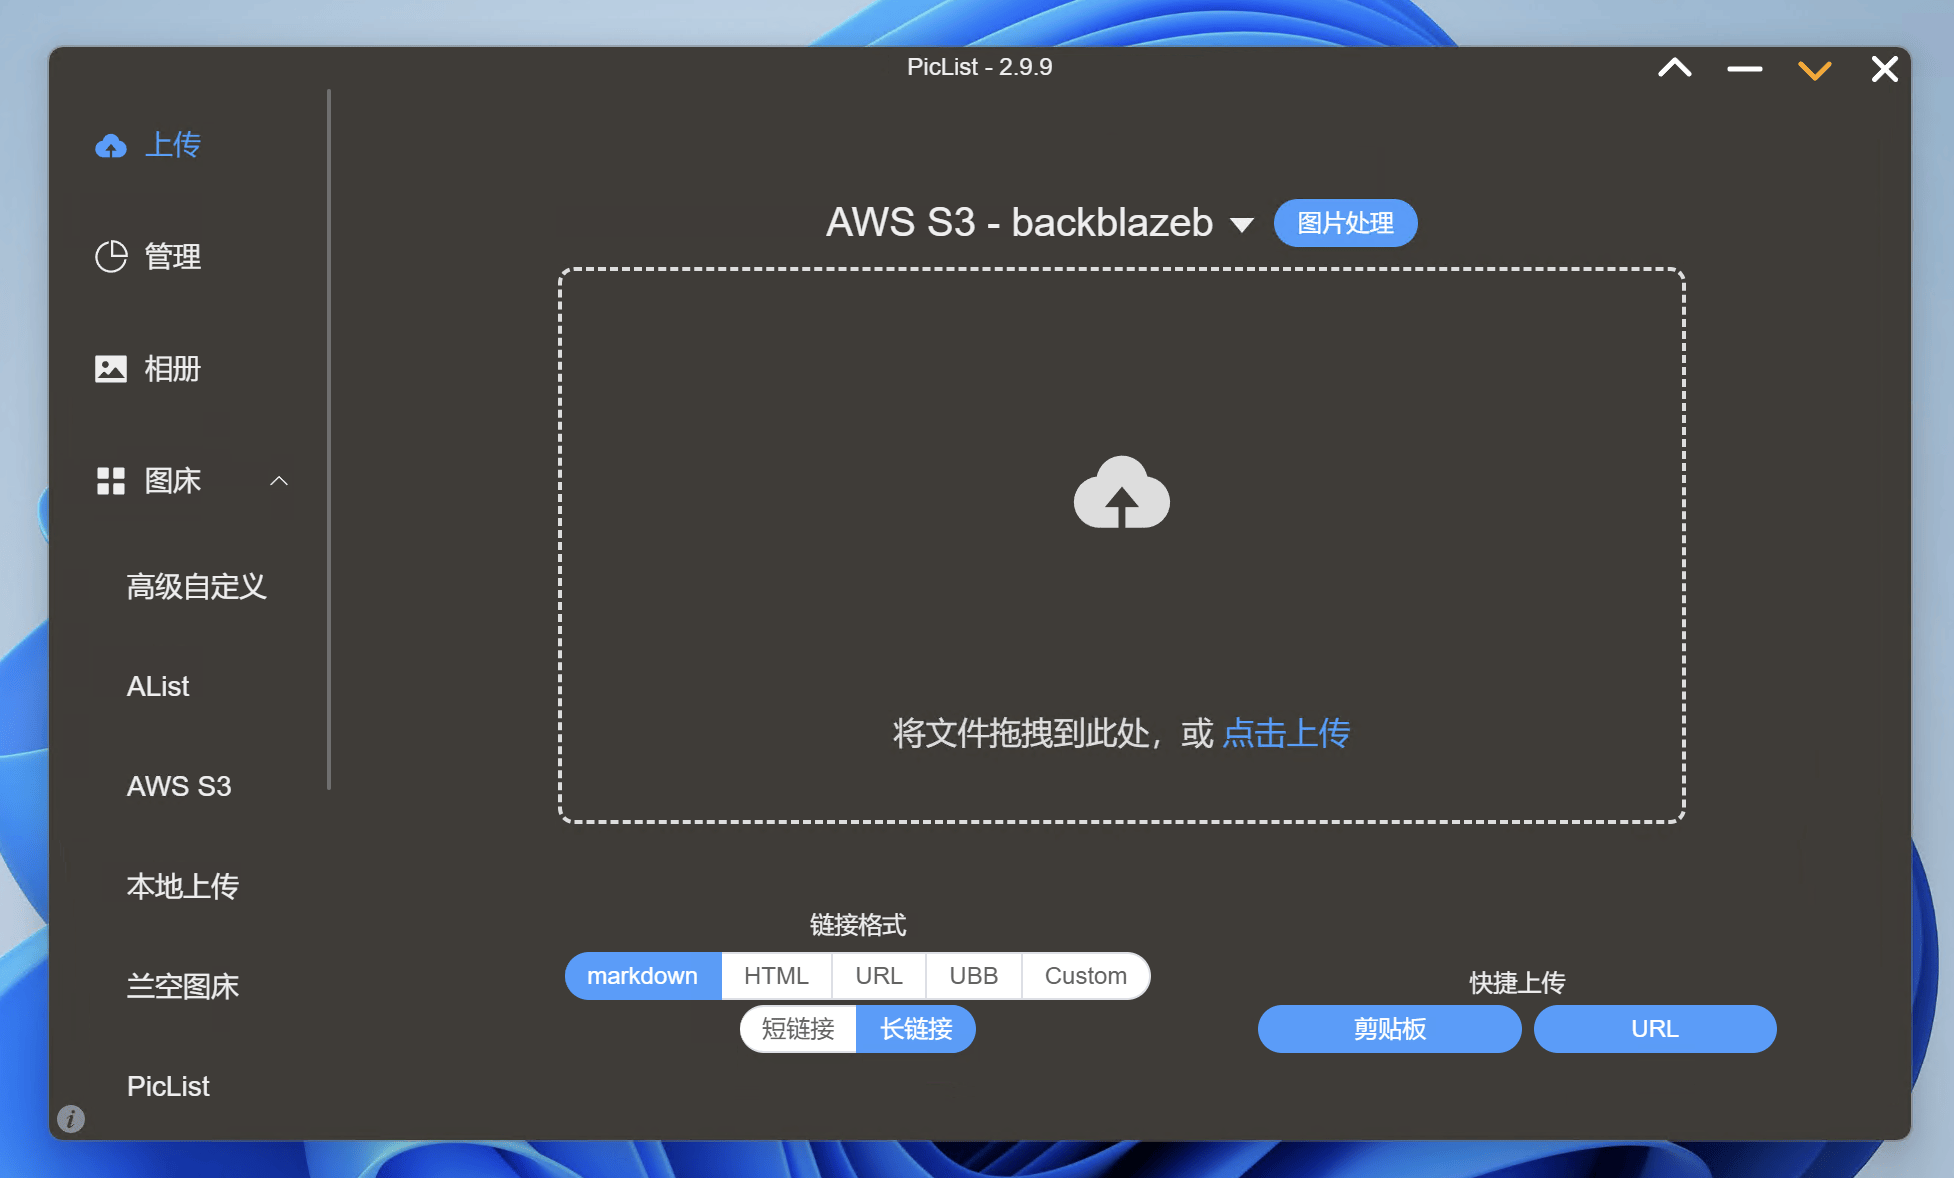The width and height of the screenshot is (1954, 1178).
Task: Click the 点击上传 link
Action: coord(1286,733)
